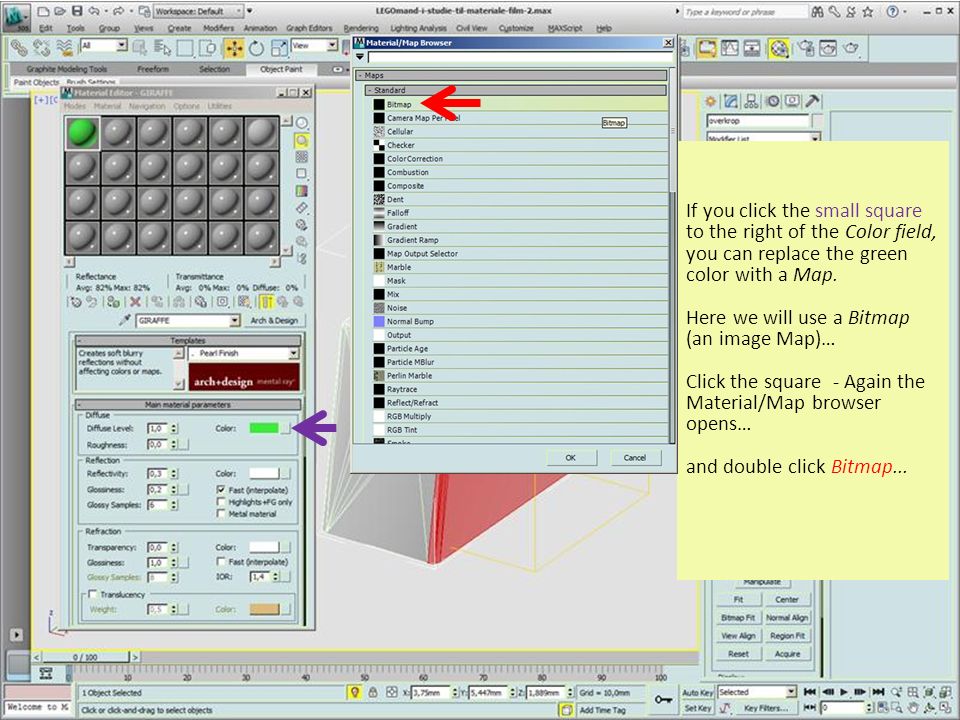Click the Sample Type sphere icon
The height and width of the screenshot is (720, 960).
click(x=302, y=123)
